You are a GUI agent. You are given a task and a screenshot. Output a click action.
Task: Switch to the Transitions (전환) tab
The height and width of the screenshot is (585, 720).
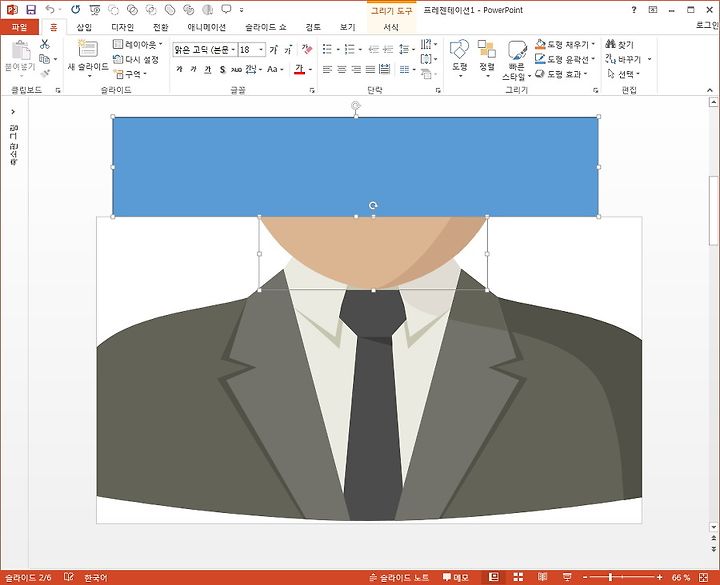(x=160, y=27)
